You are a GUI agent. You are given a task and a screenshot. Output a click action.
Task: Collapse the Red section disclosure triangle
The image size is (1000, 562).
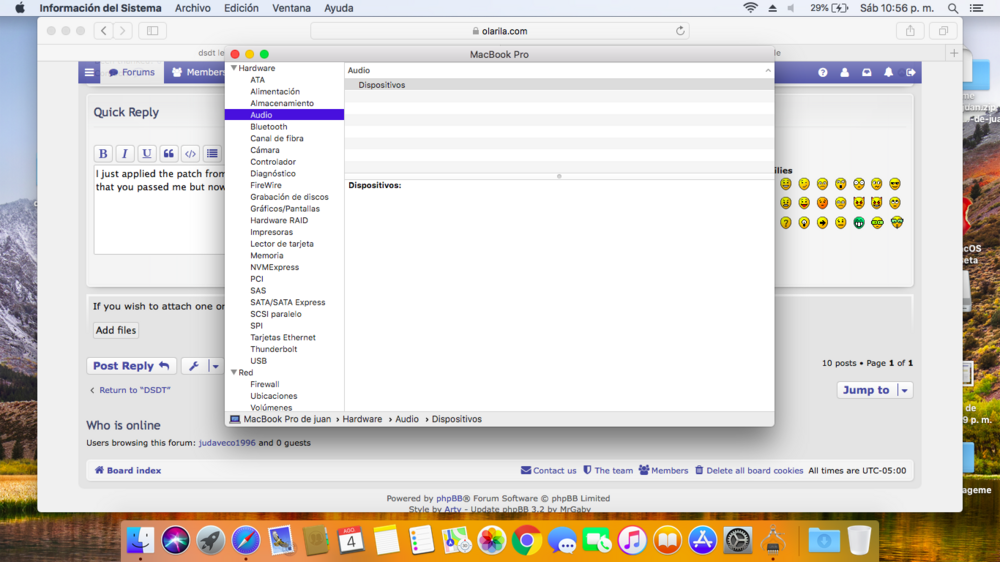[x=234, y=373]
